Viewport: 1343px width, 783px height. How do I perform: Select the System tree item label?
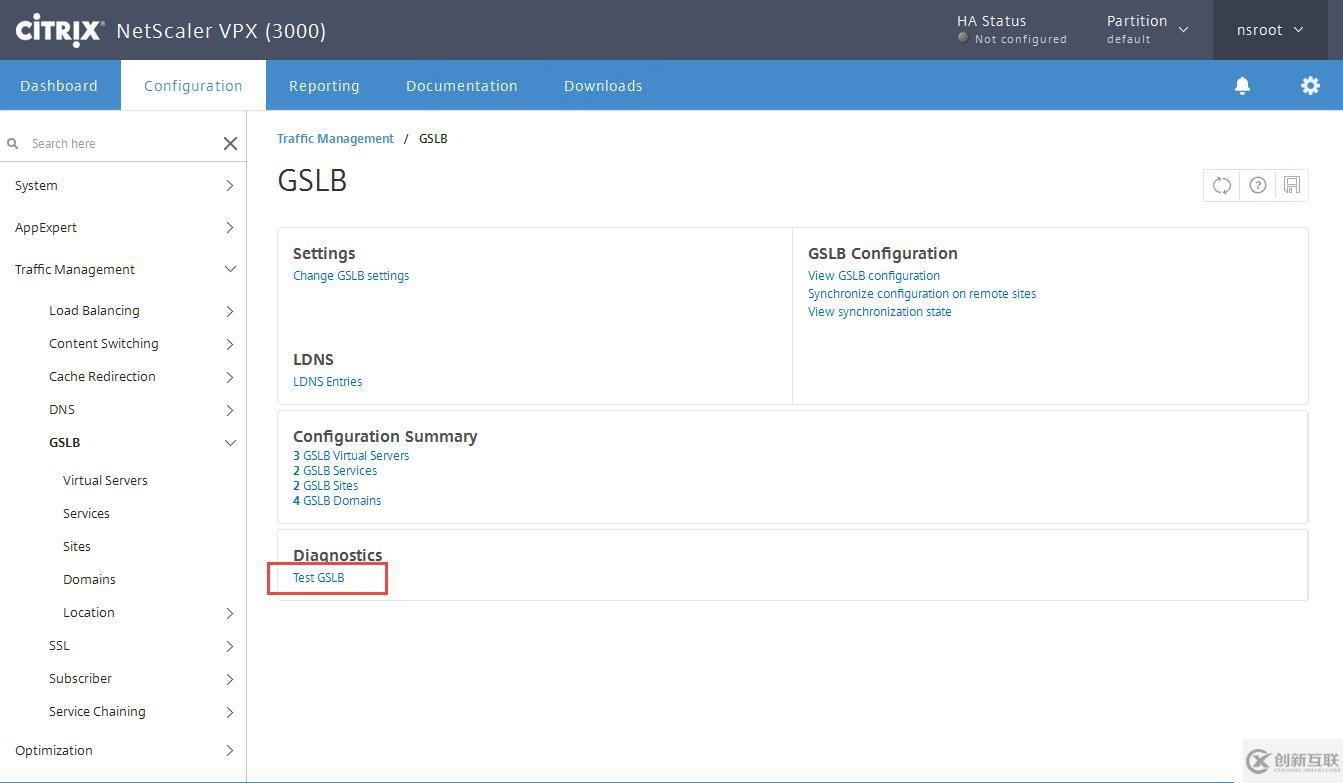coord(36,186)
